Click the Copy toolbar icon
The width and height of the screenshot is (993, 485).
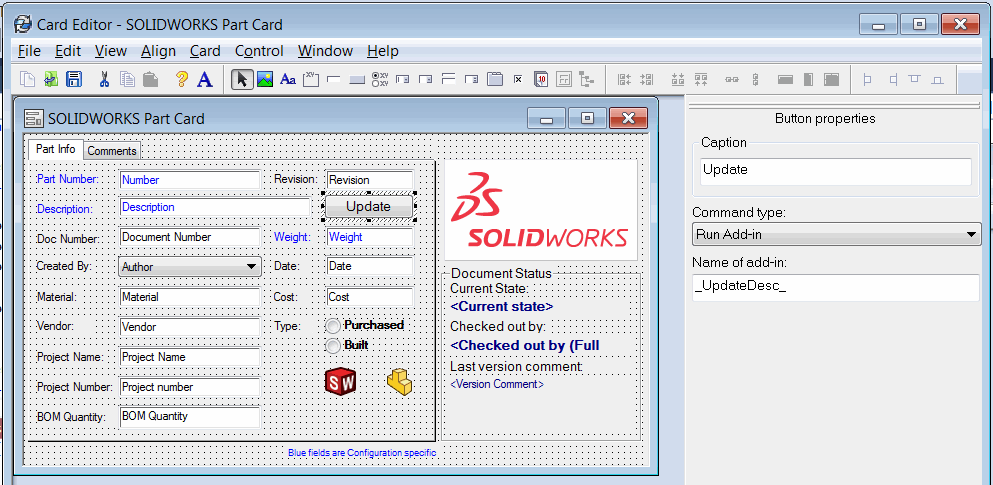click(128, 79)
